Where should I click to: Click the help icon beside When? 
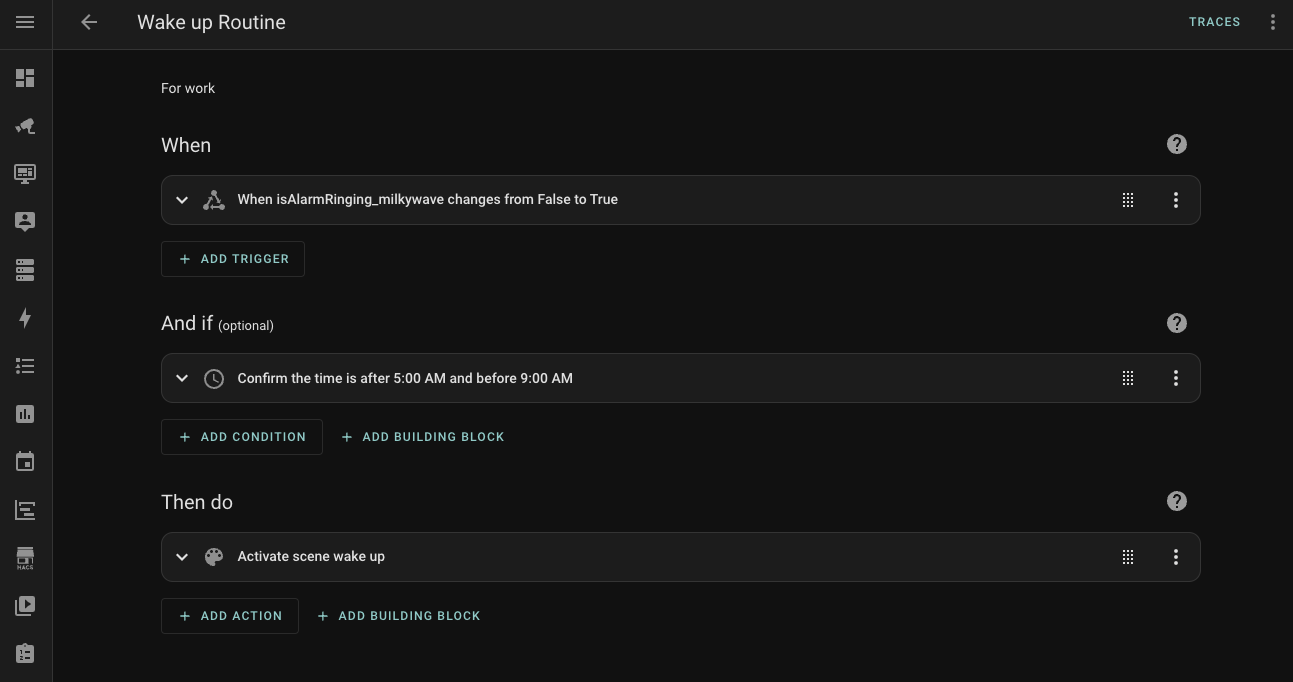pyautogui.click(x=1176, y=144)
